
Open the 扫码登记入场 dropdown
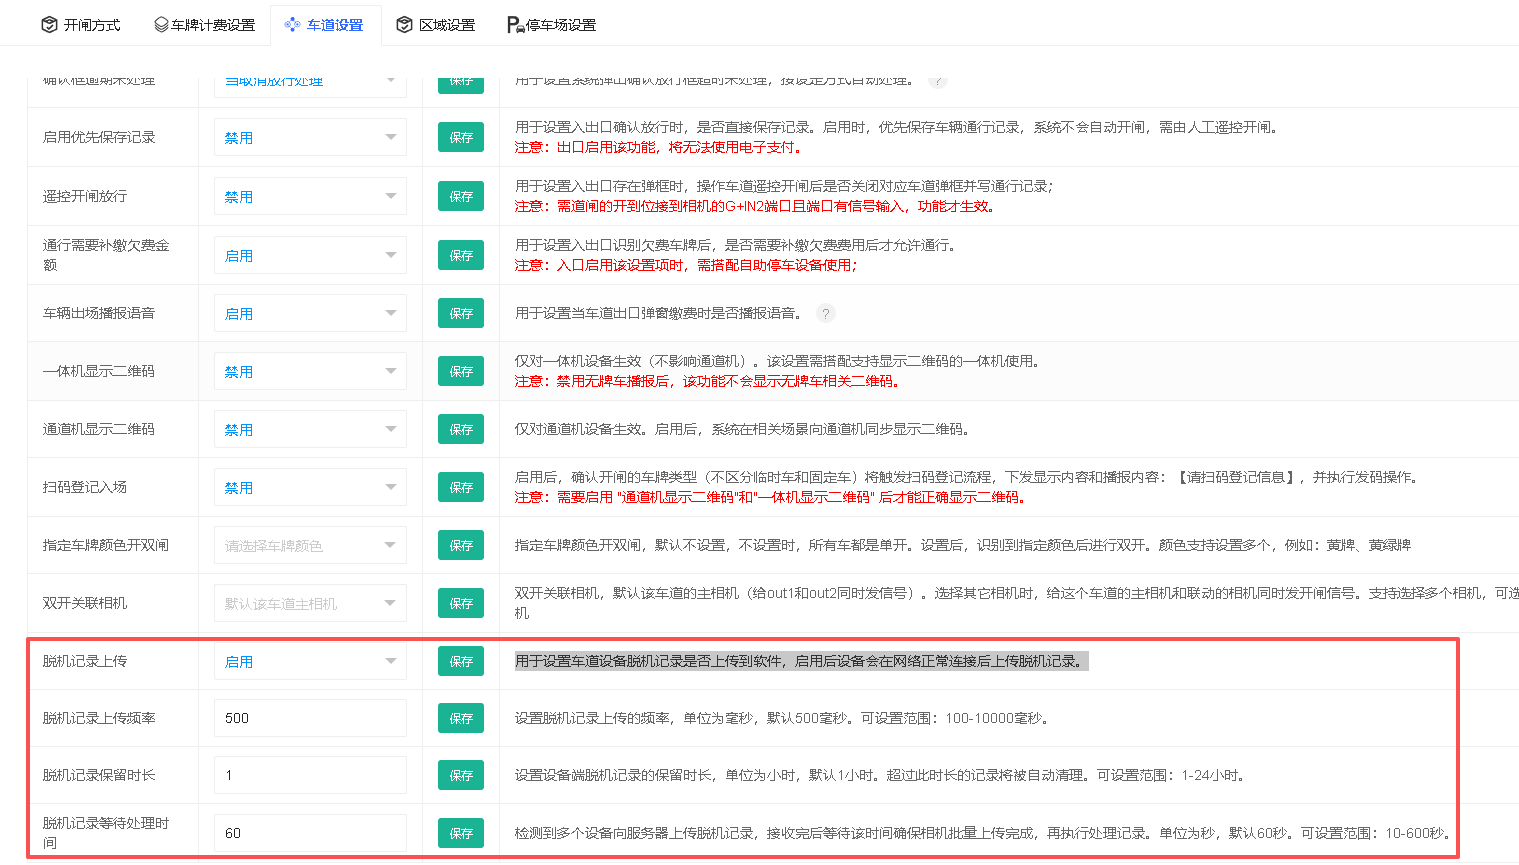310,488
